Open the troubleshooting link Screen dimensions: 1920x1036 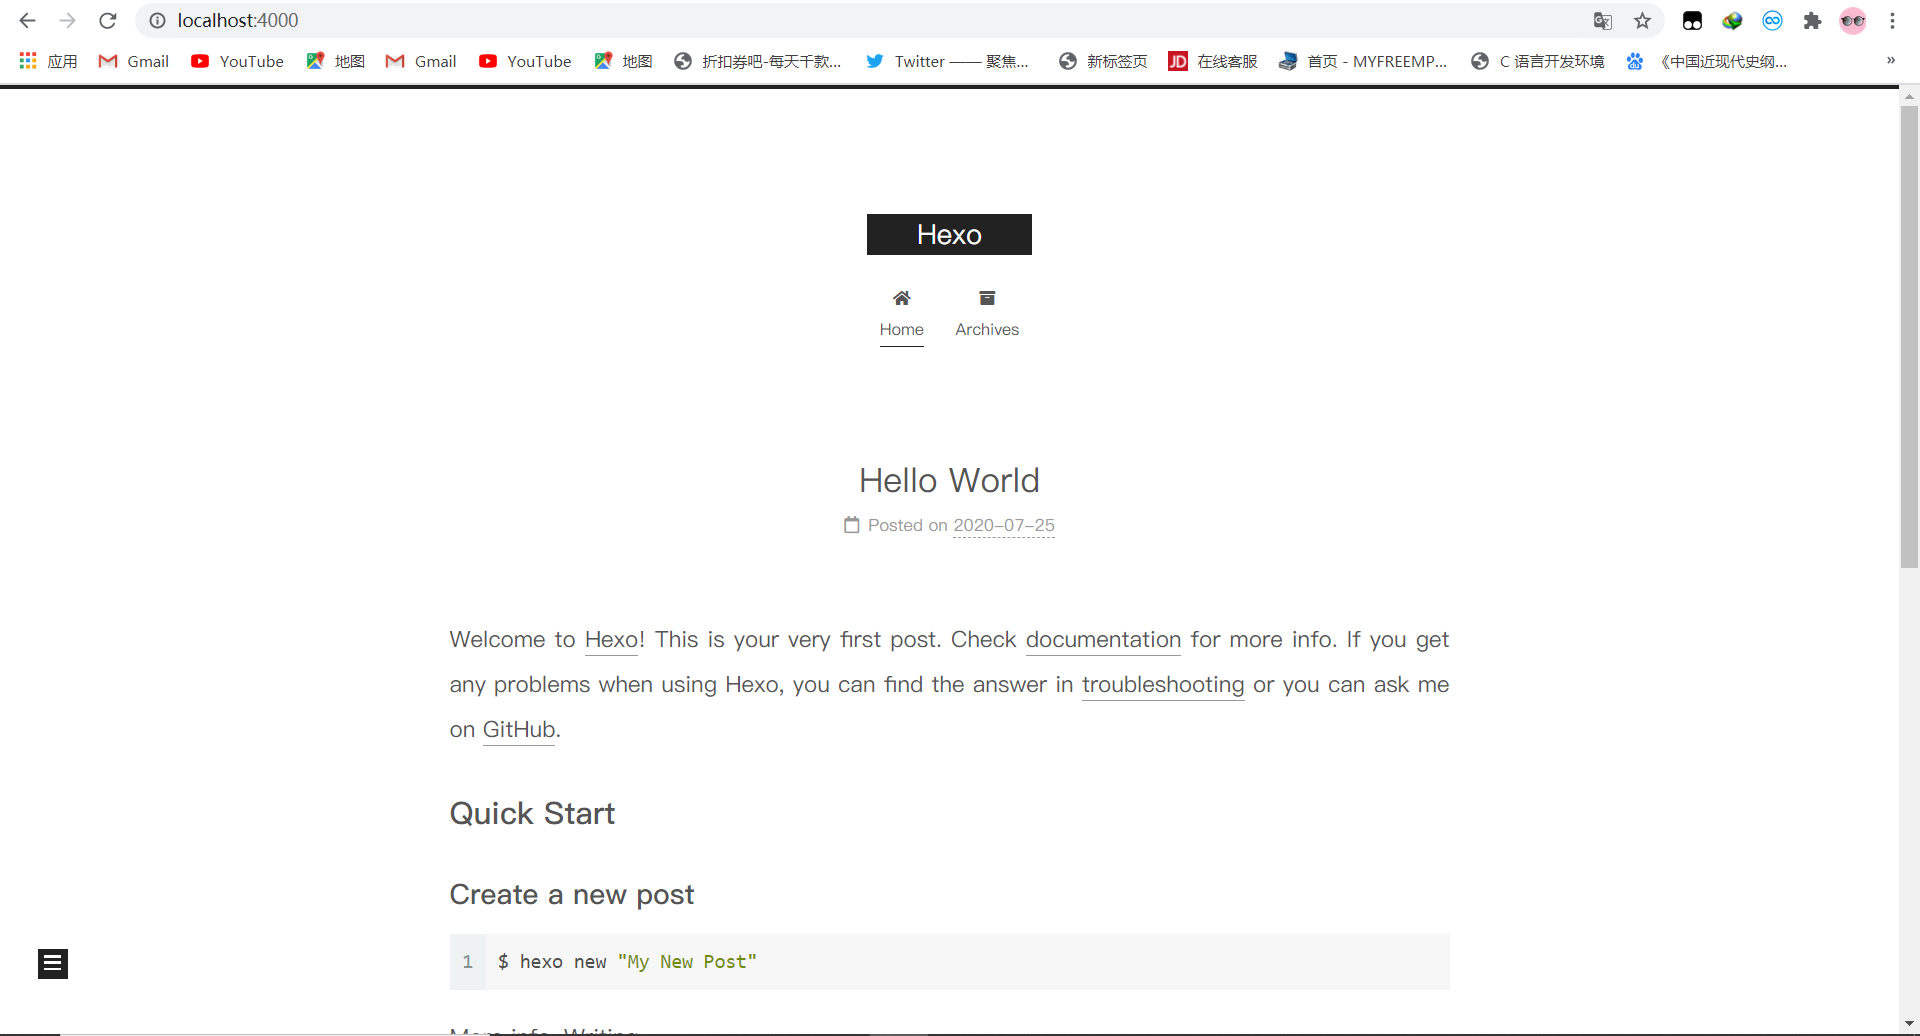point(1163,685)
